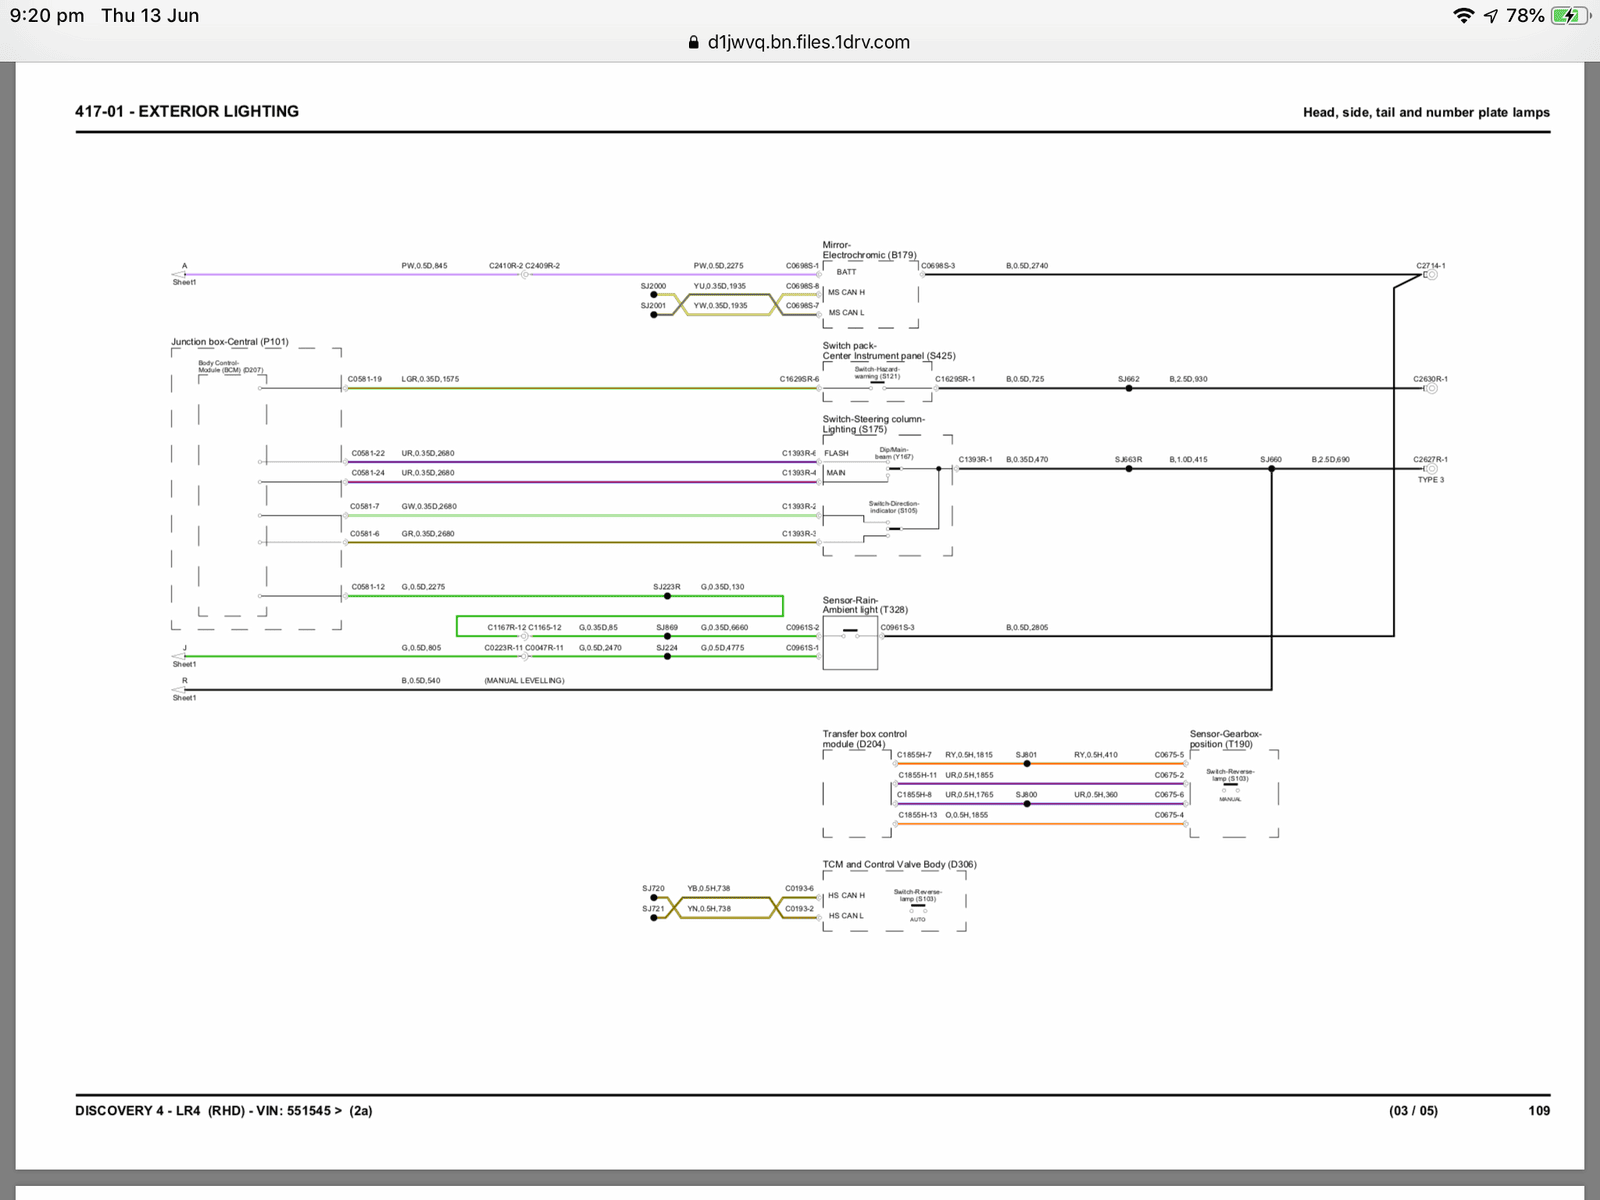Tap wire label RY,0.5H,1815

tap(969, 755)
